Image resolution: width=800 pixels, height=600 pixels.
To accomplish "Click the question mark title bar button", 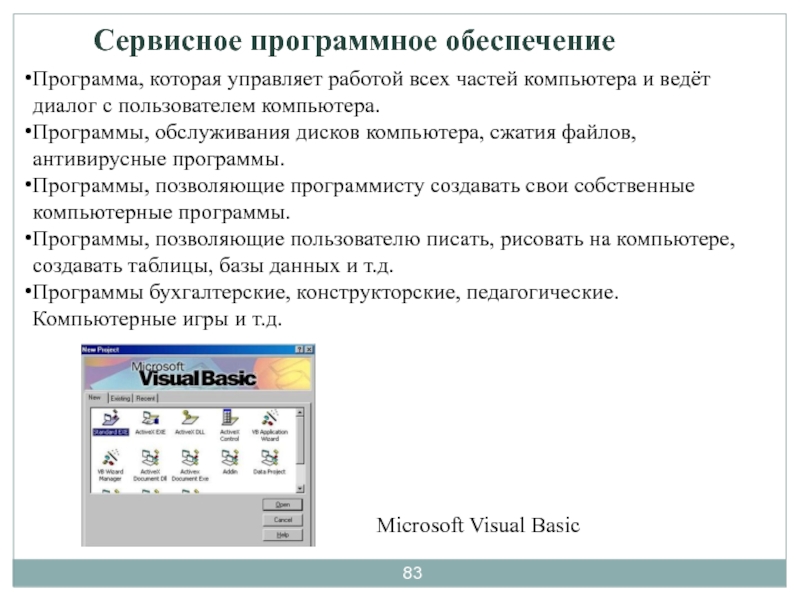I will tap(299, 349).
